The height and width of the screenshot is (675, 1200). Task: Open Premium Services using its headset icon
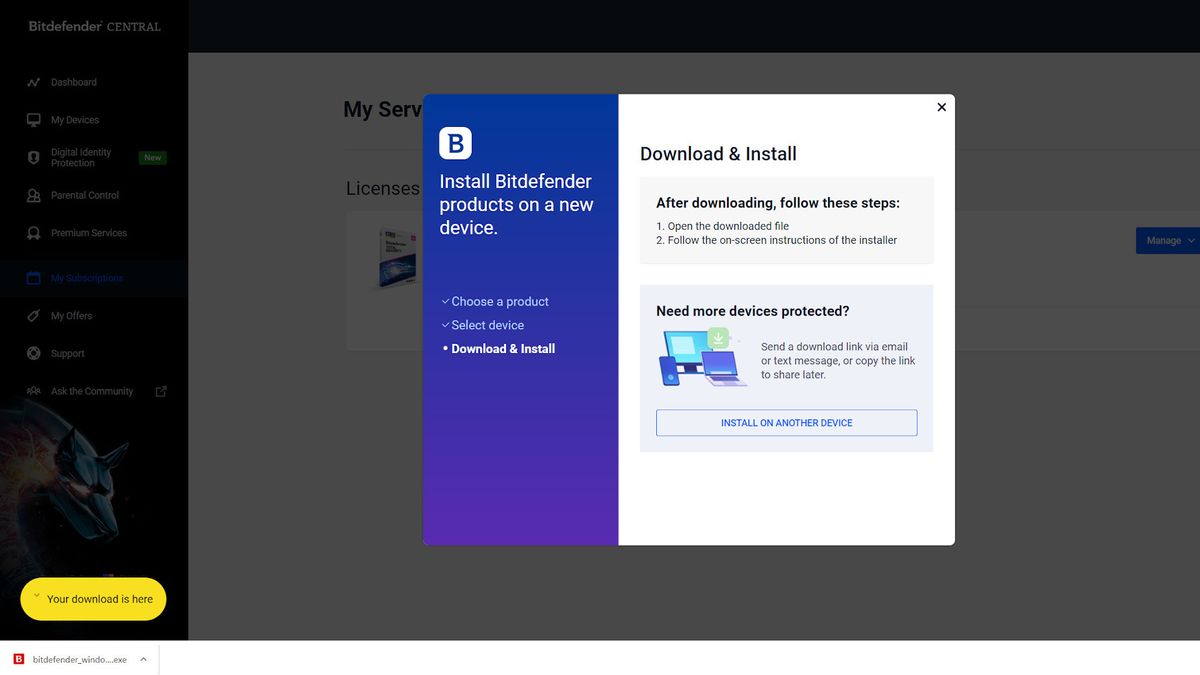click(33, 233)
